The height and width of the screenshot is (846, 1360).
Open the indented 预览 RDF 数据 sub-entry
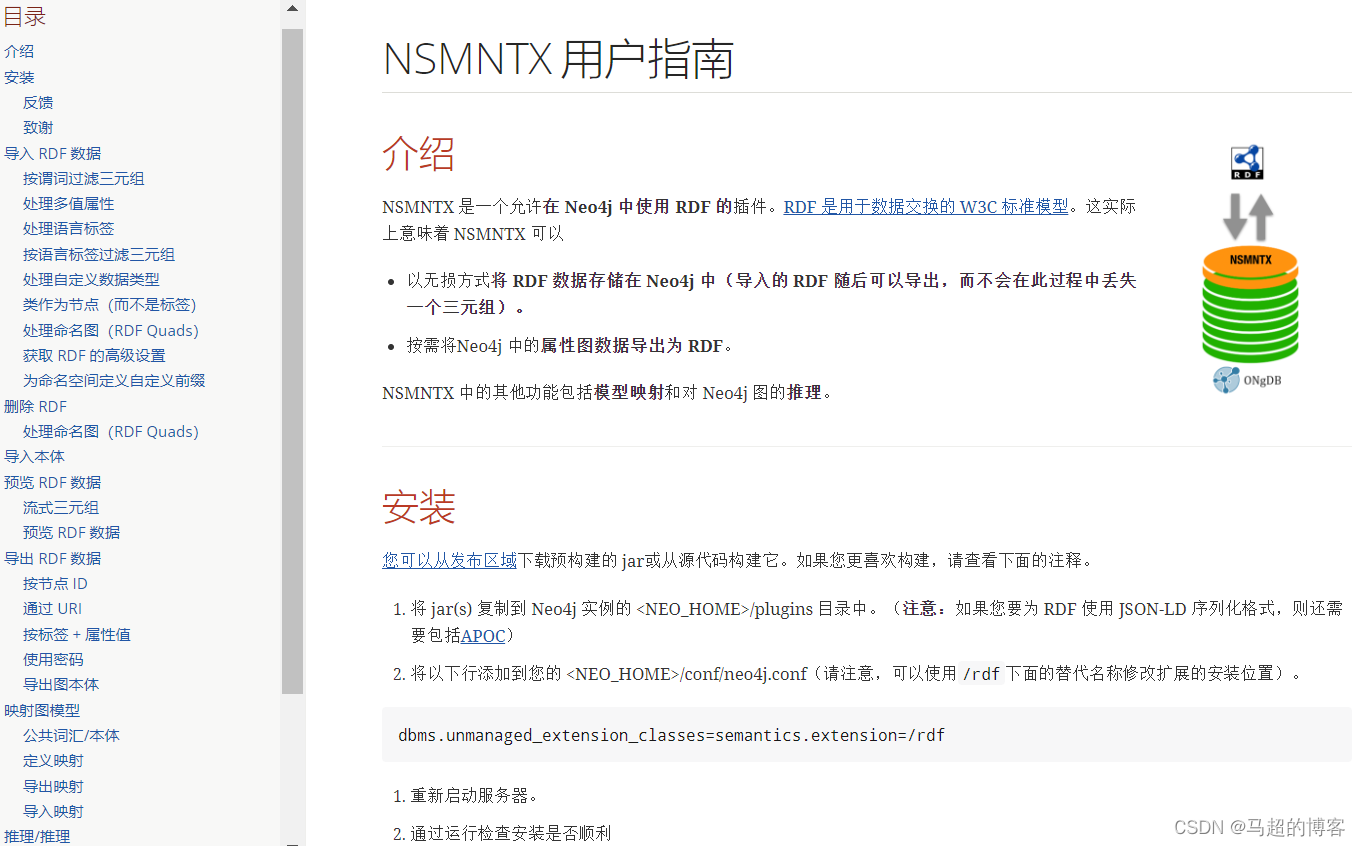[72, 532]
